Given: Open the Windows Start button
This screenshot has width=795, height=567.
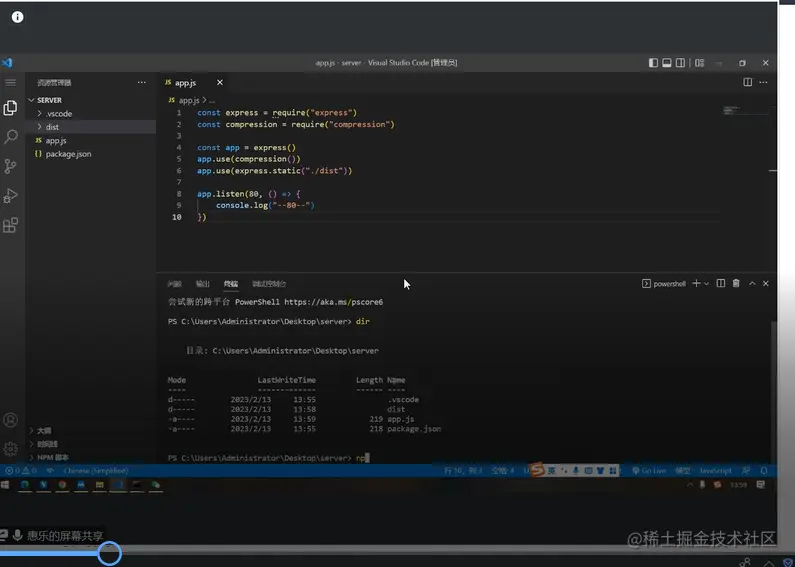Looking at the screenshot, I should pyautogui.click(x=5, y=485).
